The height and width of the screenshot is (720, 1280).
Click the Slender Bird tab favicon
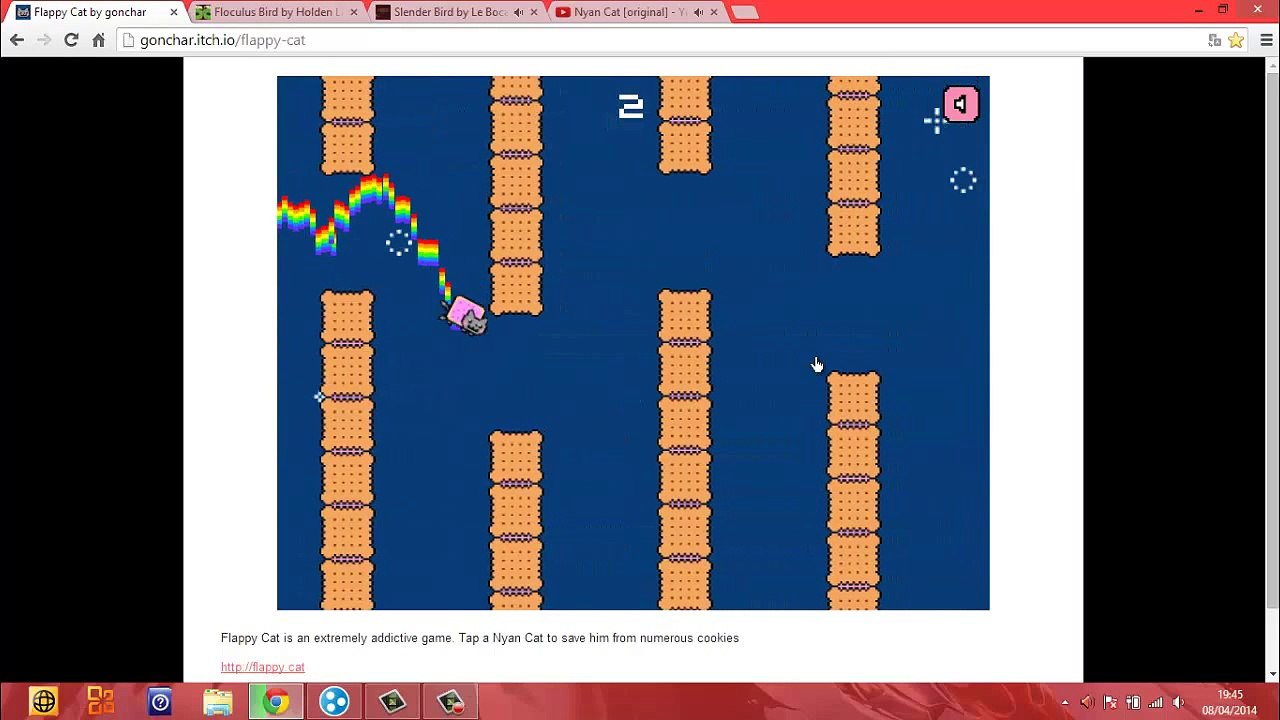(383, 12)
